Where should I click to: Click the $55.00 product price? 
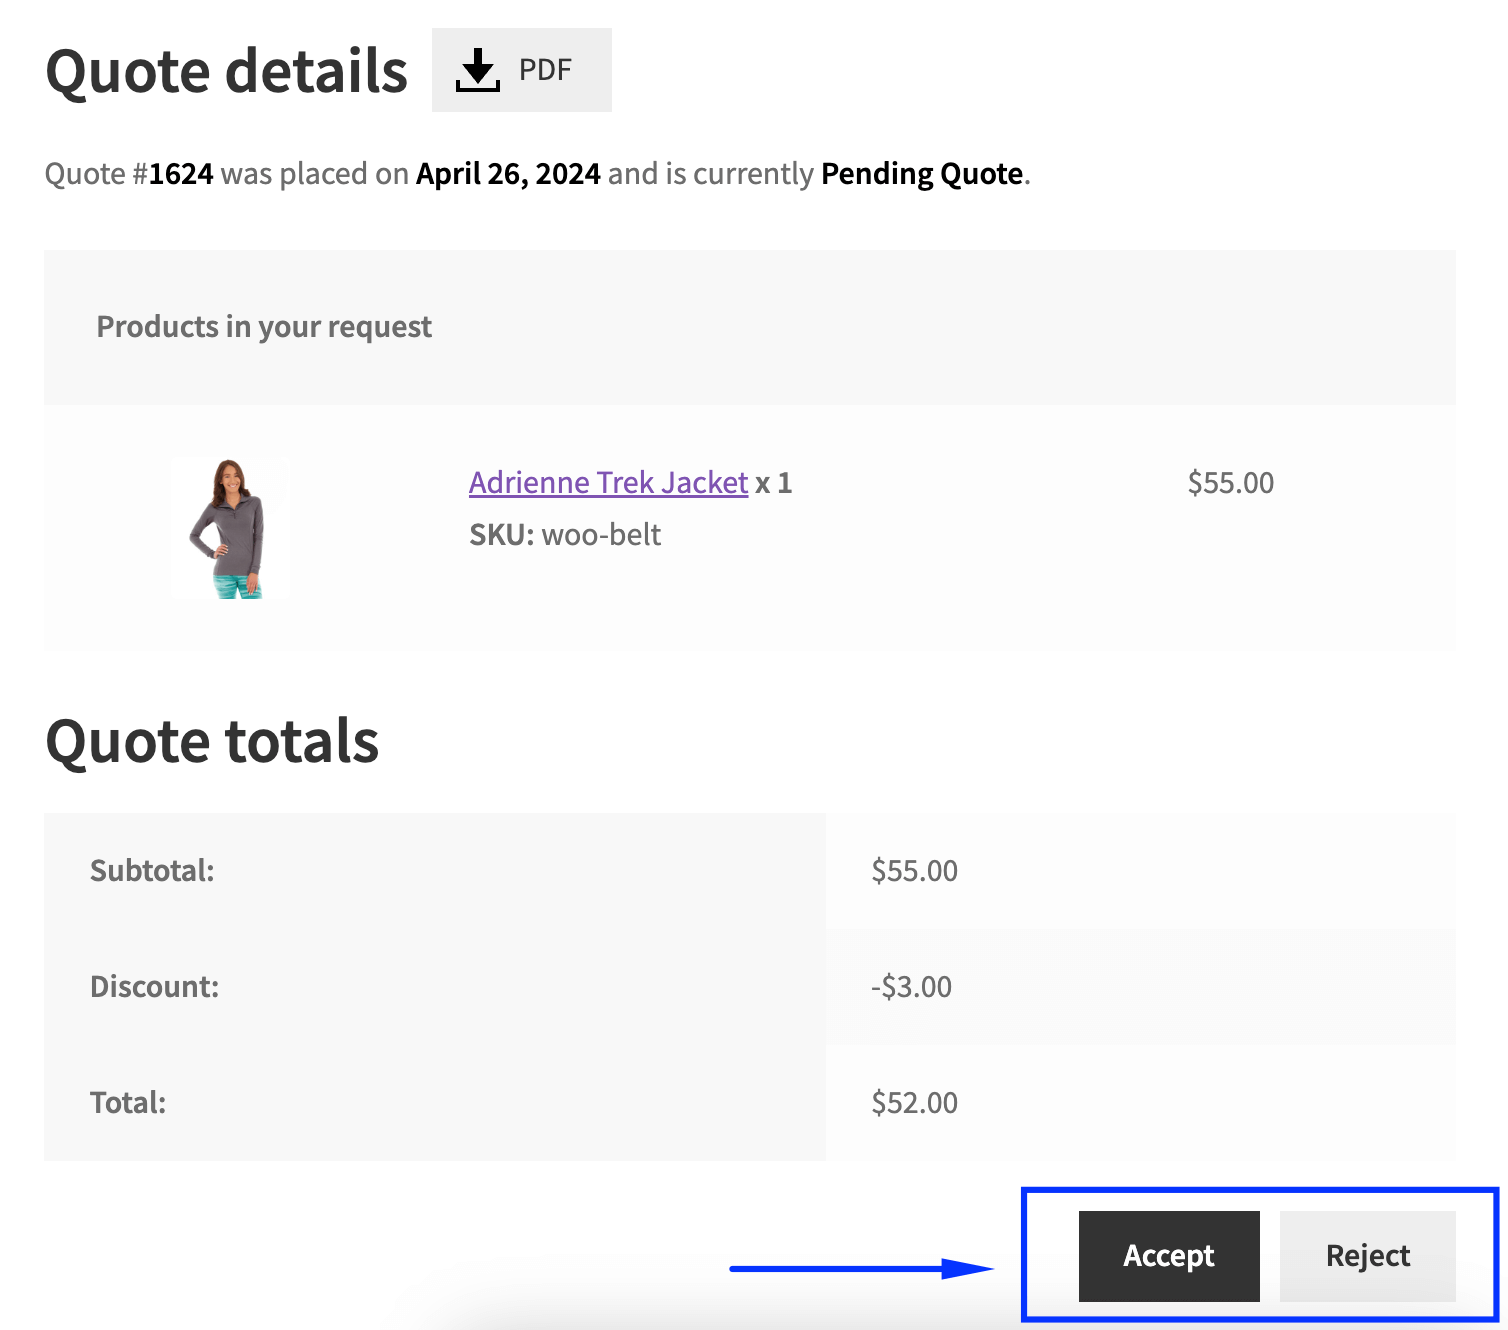click(1231, 483)
